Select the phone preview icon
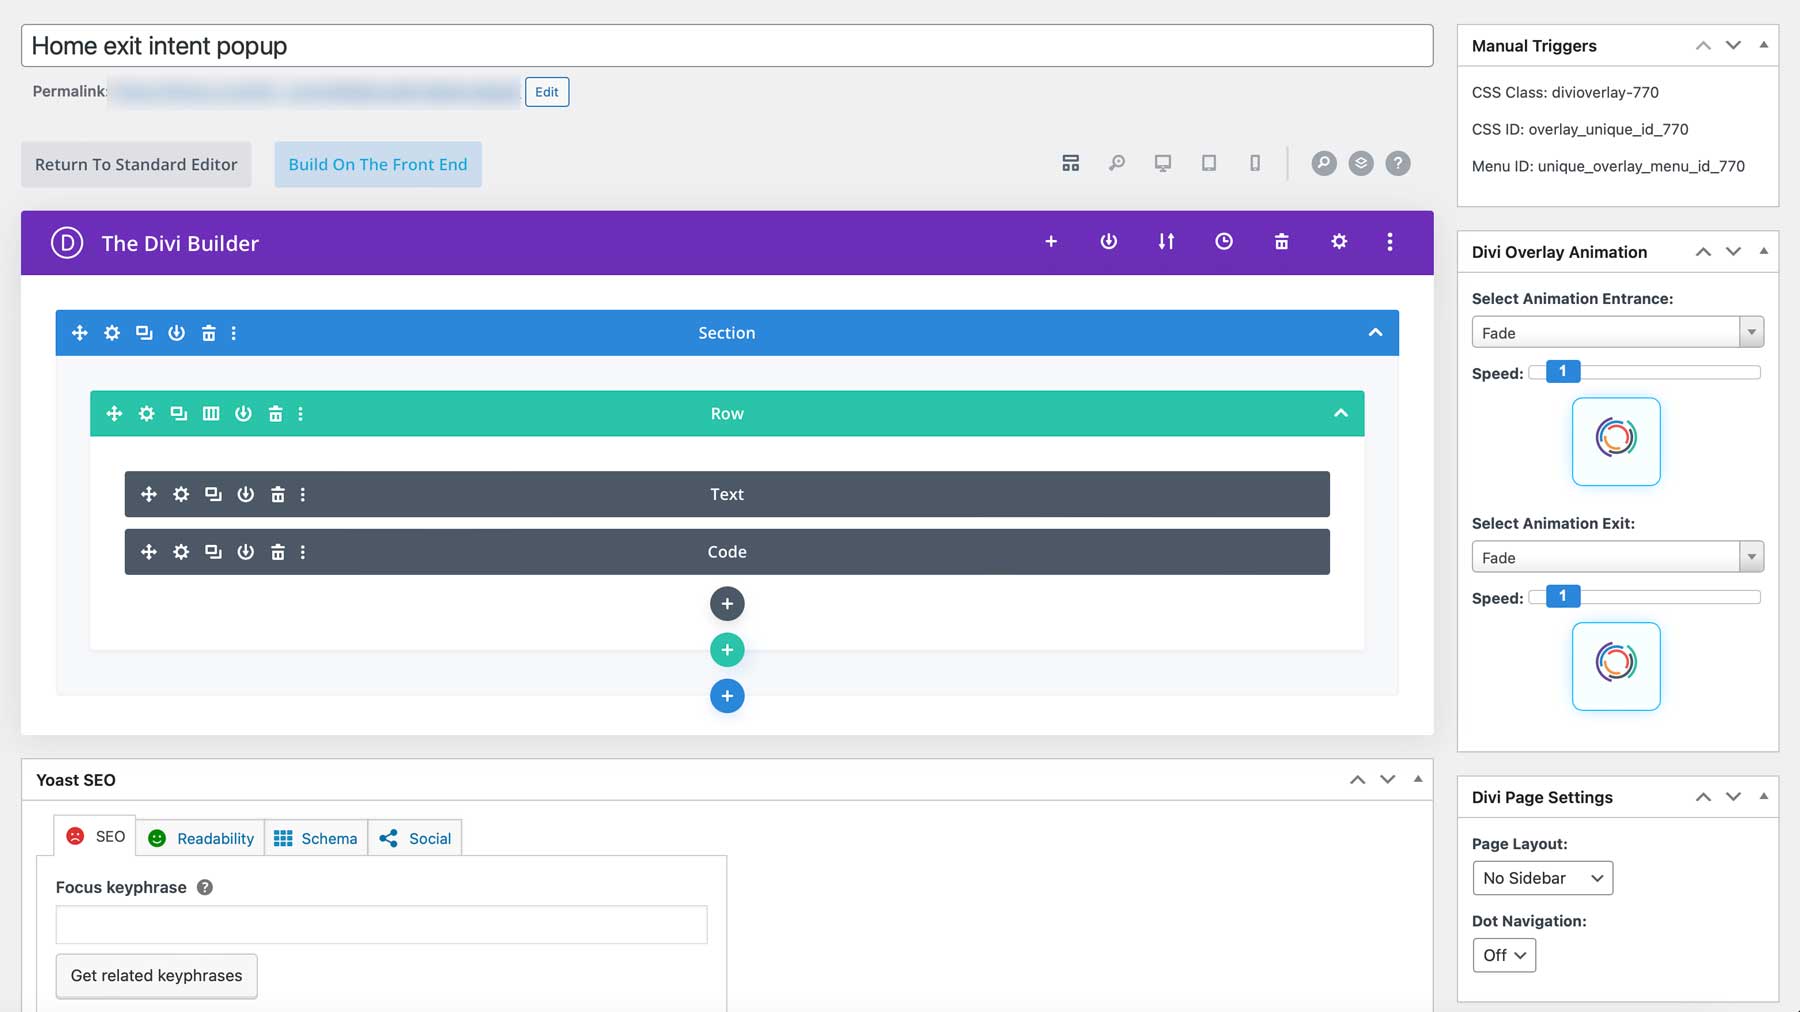This screenshot has width=1800, height=1012. click(x=1254, y=163)
